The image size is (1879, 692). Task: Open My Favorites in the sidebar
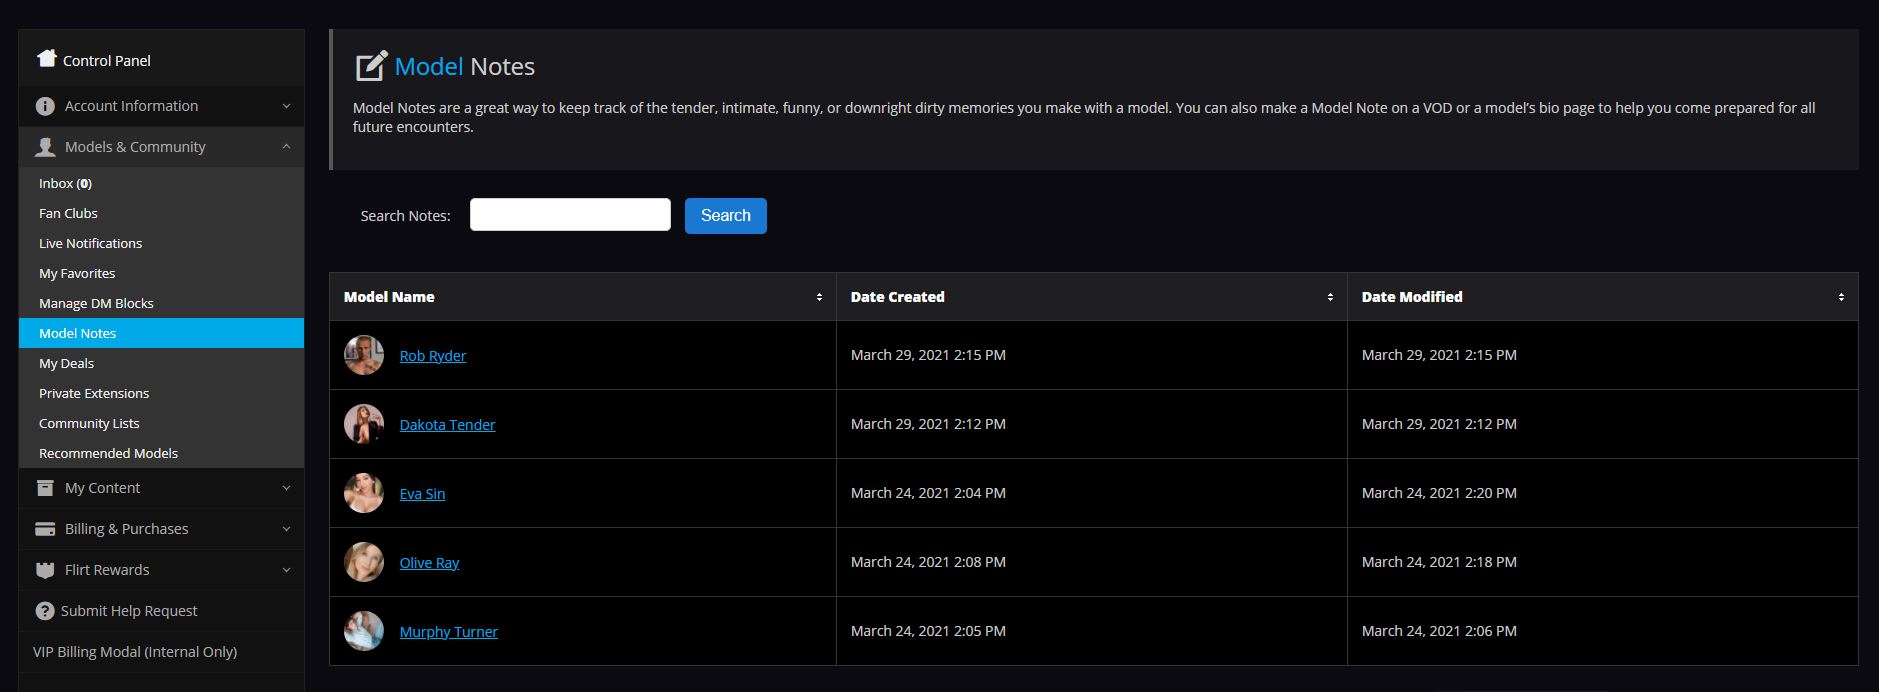77,273
